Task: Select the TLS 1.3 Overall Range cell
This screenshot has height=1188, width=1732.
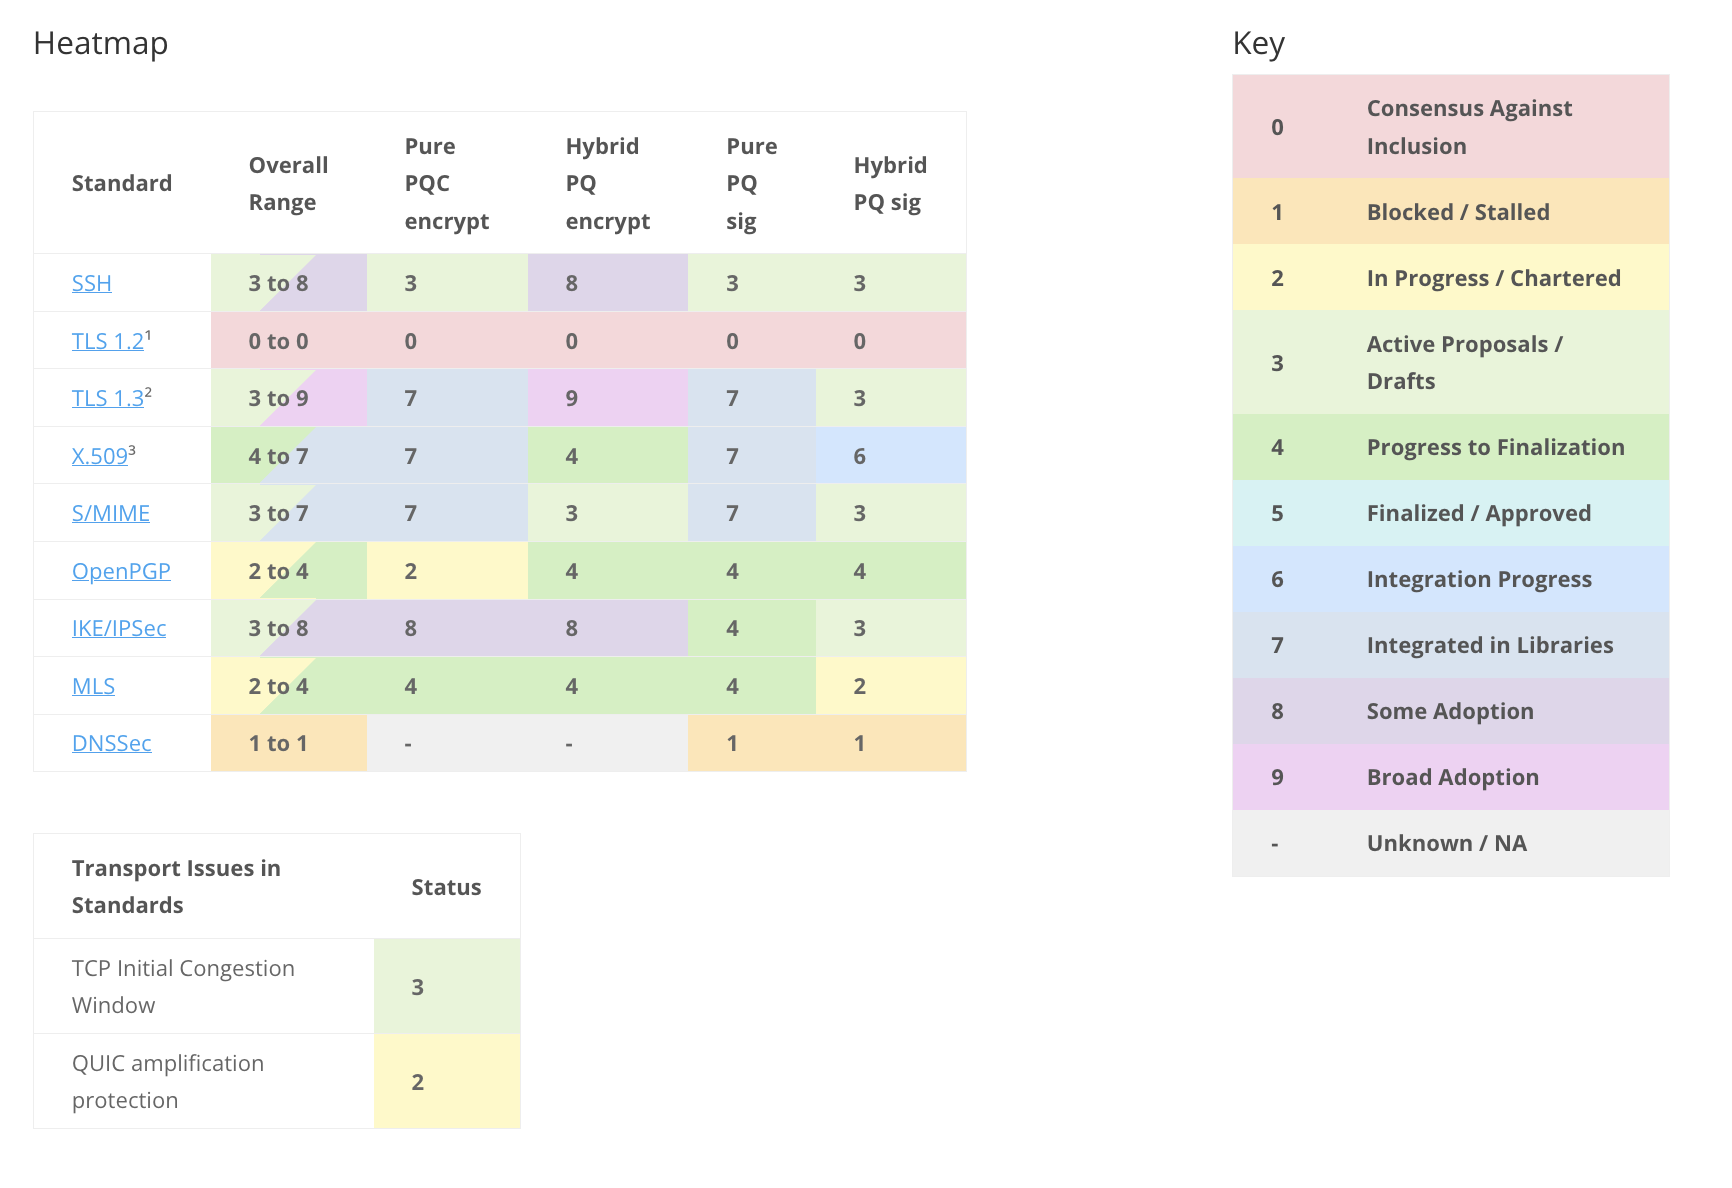Action: coord(288,398)
